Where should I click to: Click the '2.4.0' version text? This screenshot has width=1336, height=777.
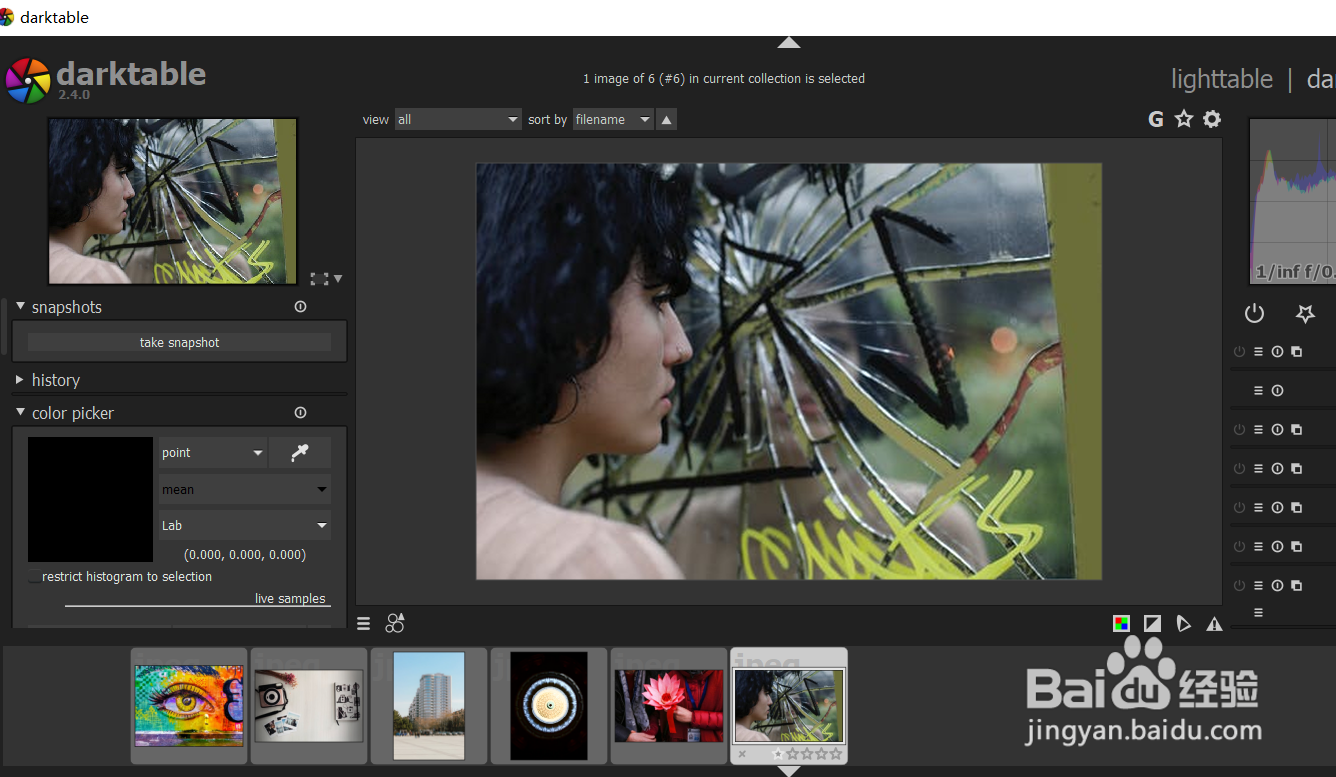pyautogui.click(x=73, y=94)
